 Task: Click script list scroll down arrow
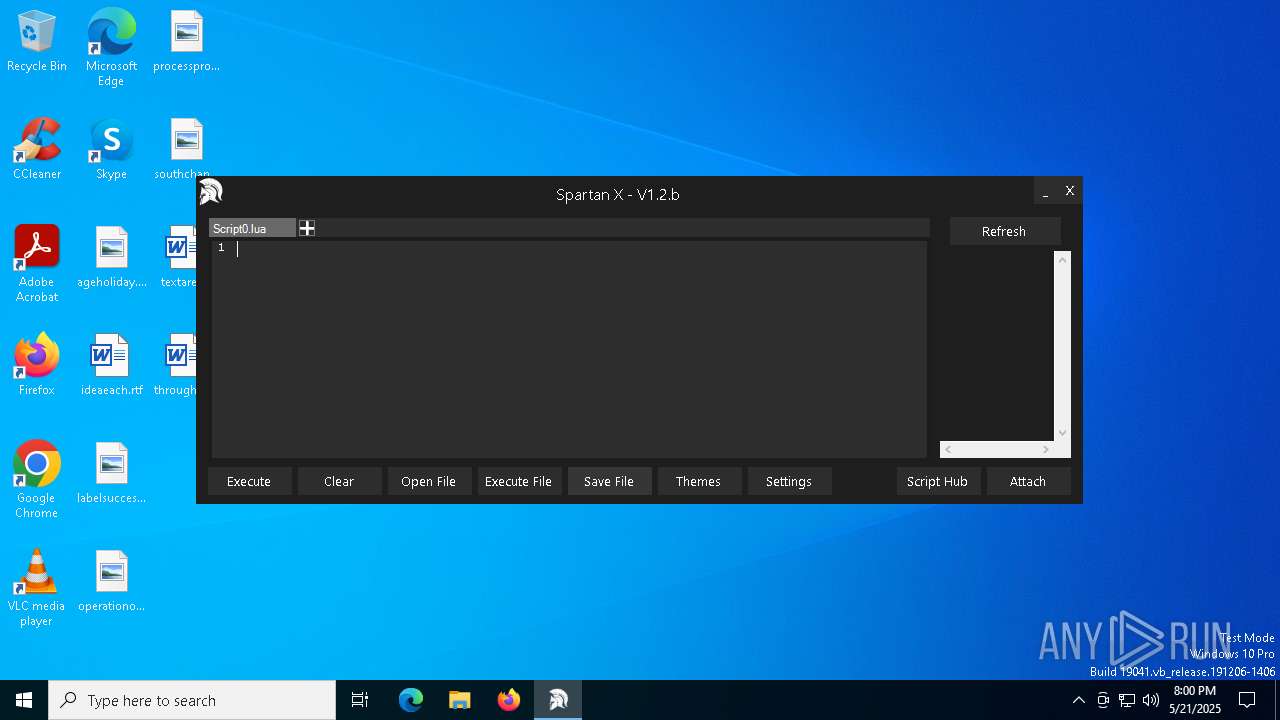click(1062, 432)
